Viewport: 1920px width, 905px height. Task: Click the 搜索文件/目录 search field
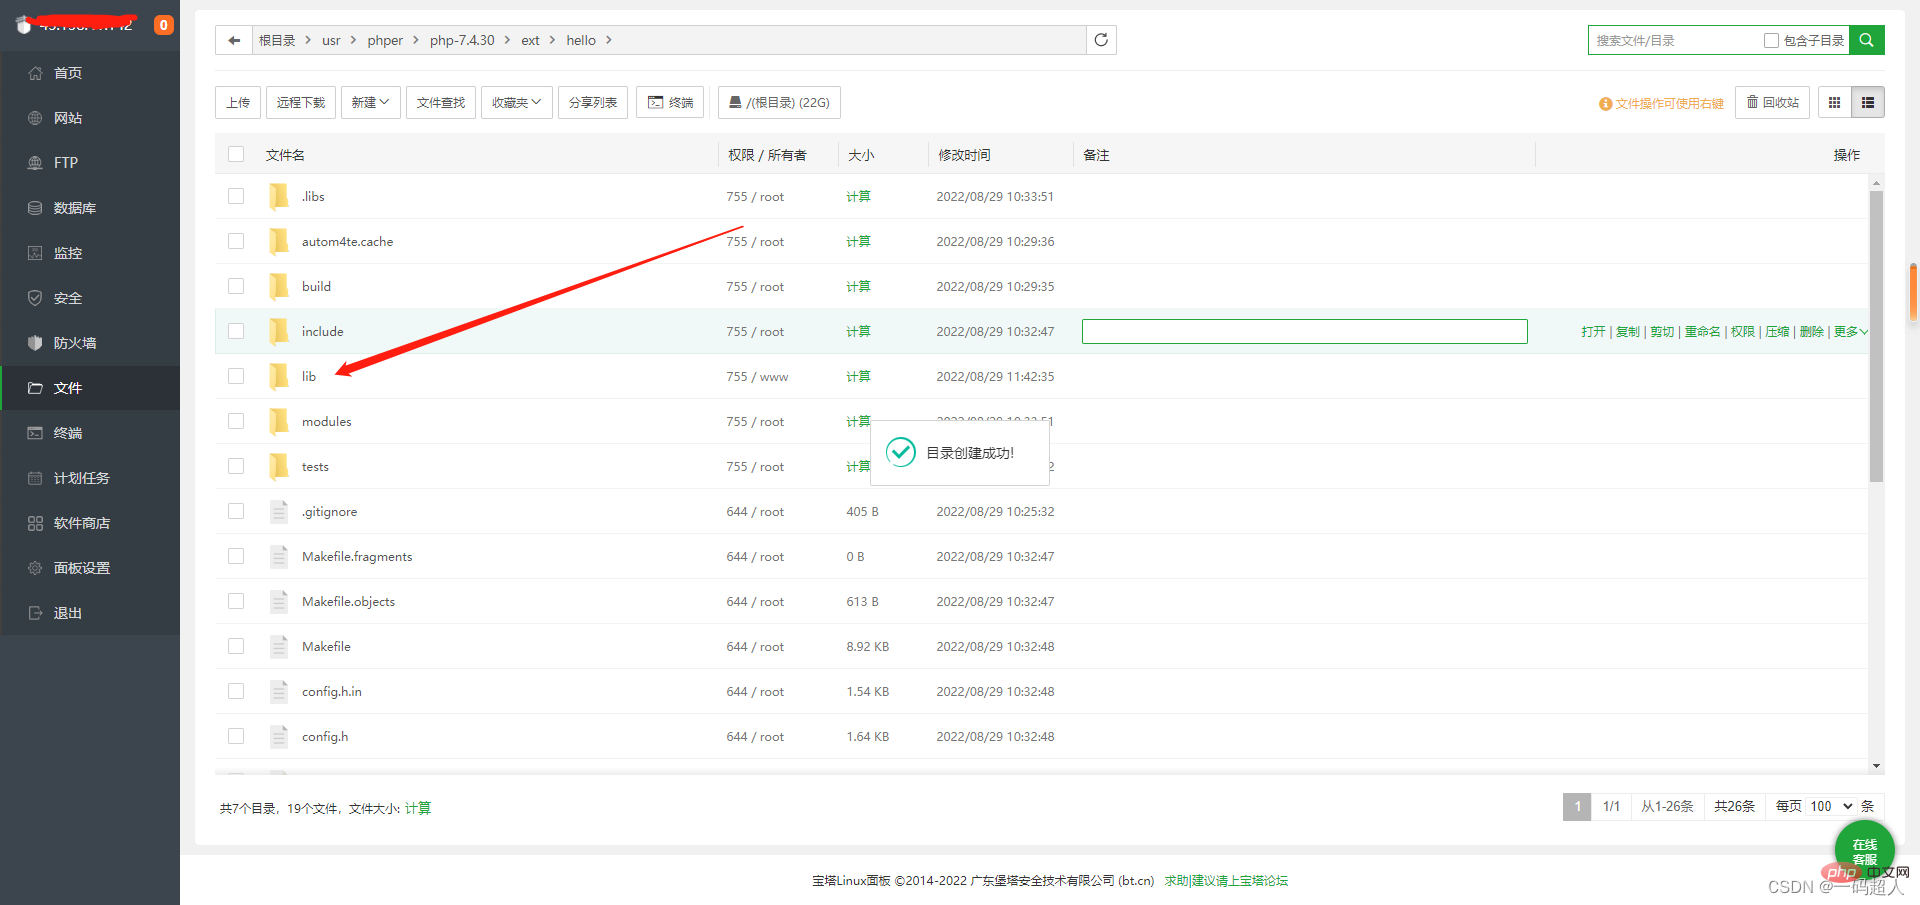1676,40
